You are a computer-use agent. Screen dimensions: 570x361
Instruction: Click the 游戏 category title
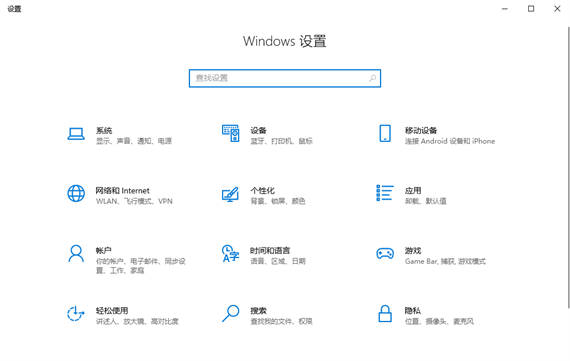pos(413,250)
